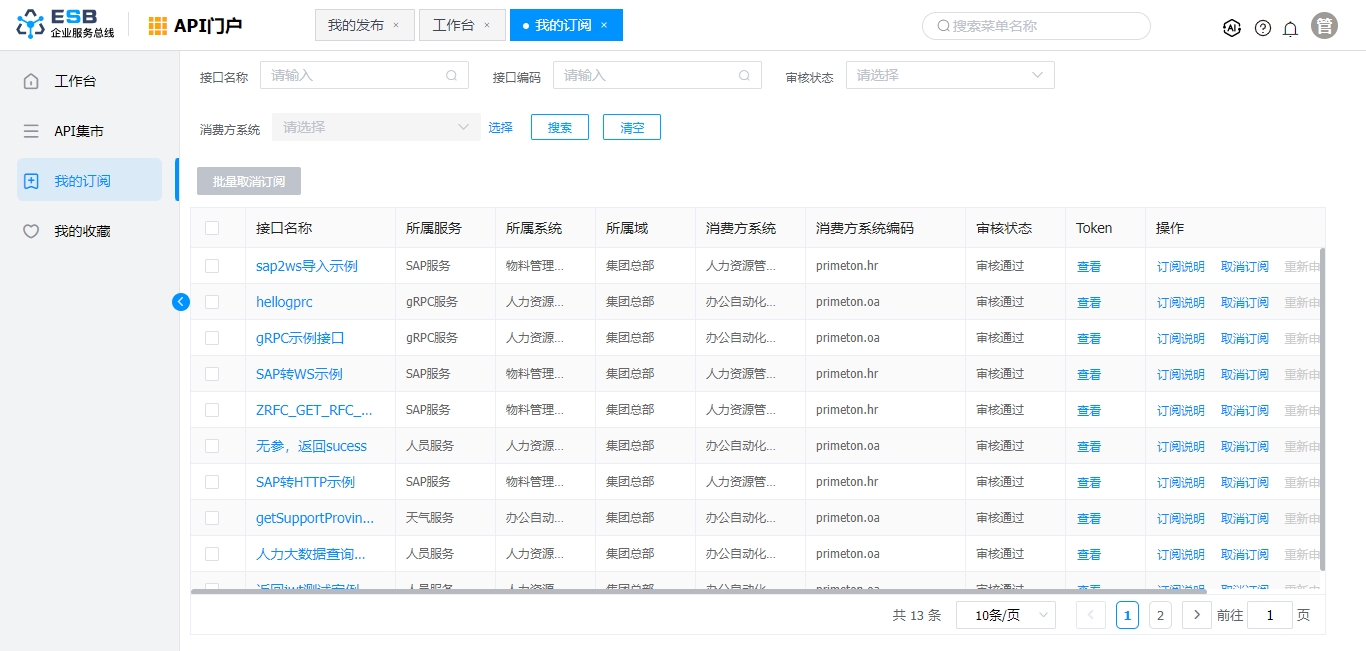Viewport: 1366px width, 651px height.
Task: Collapse the sidebar with the blue arrow
Action: (181, 301)
